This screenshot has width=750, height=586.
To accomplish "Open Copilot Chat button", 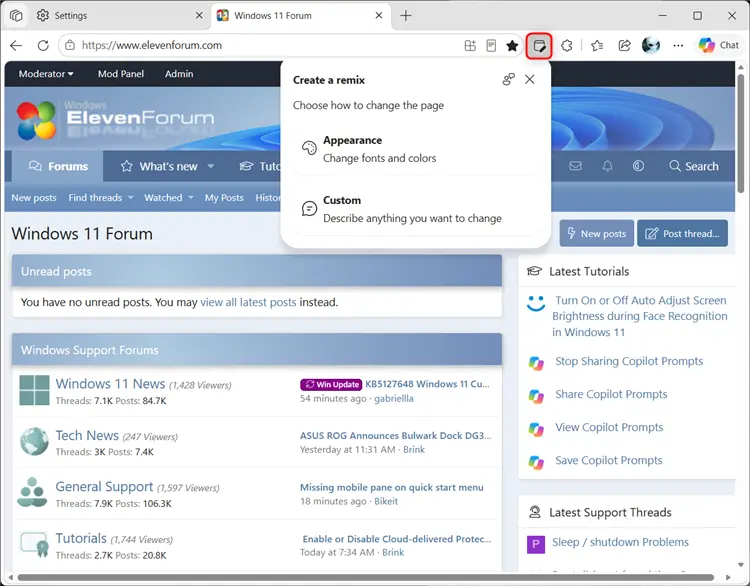I will pos(719,45).
